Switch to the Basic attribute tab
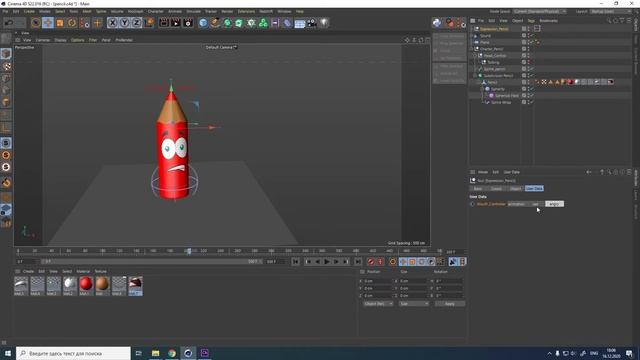Image resolution: width=640 pixels, height=360 pixels. pos(478,189)
